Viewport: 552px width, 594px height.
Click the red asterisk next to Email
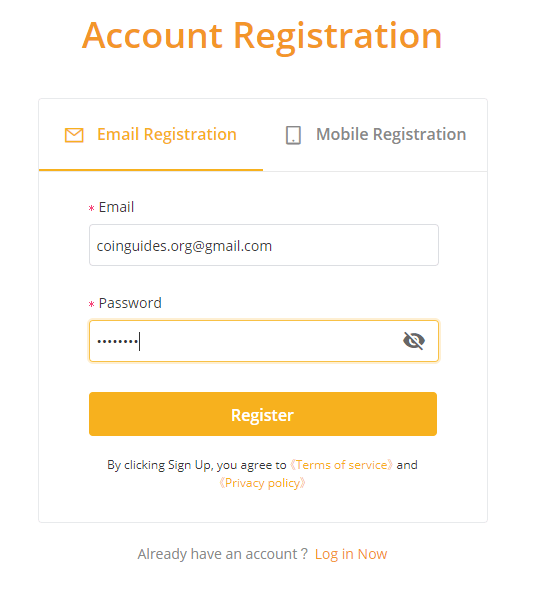[91, 208]
